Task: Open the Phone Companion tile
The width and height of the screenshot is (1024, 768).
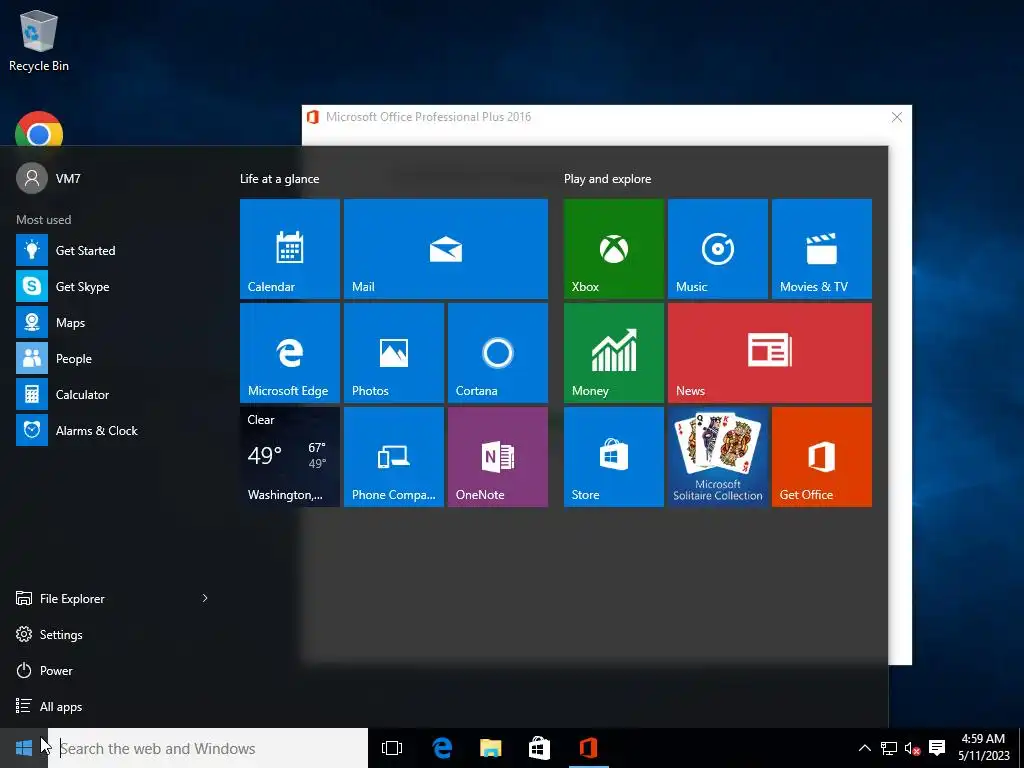Action: 394,456
